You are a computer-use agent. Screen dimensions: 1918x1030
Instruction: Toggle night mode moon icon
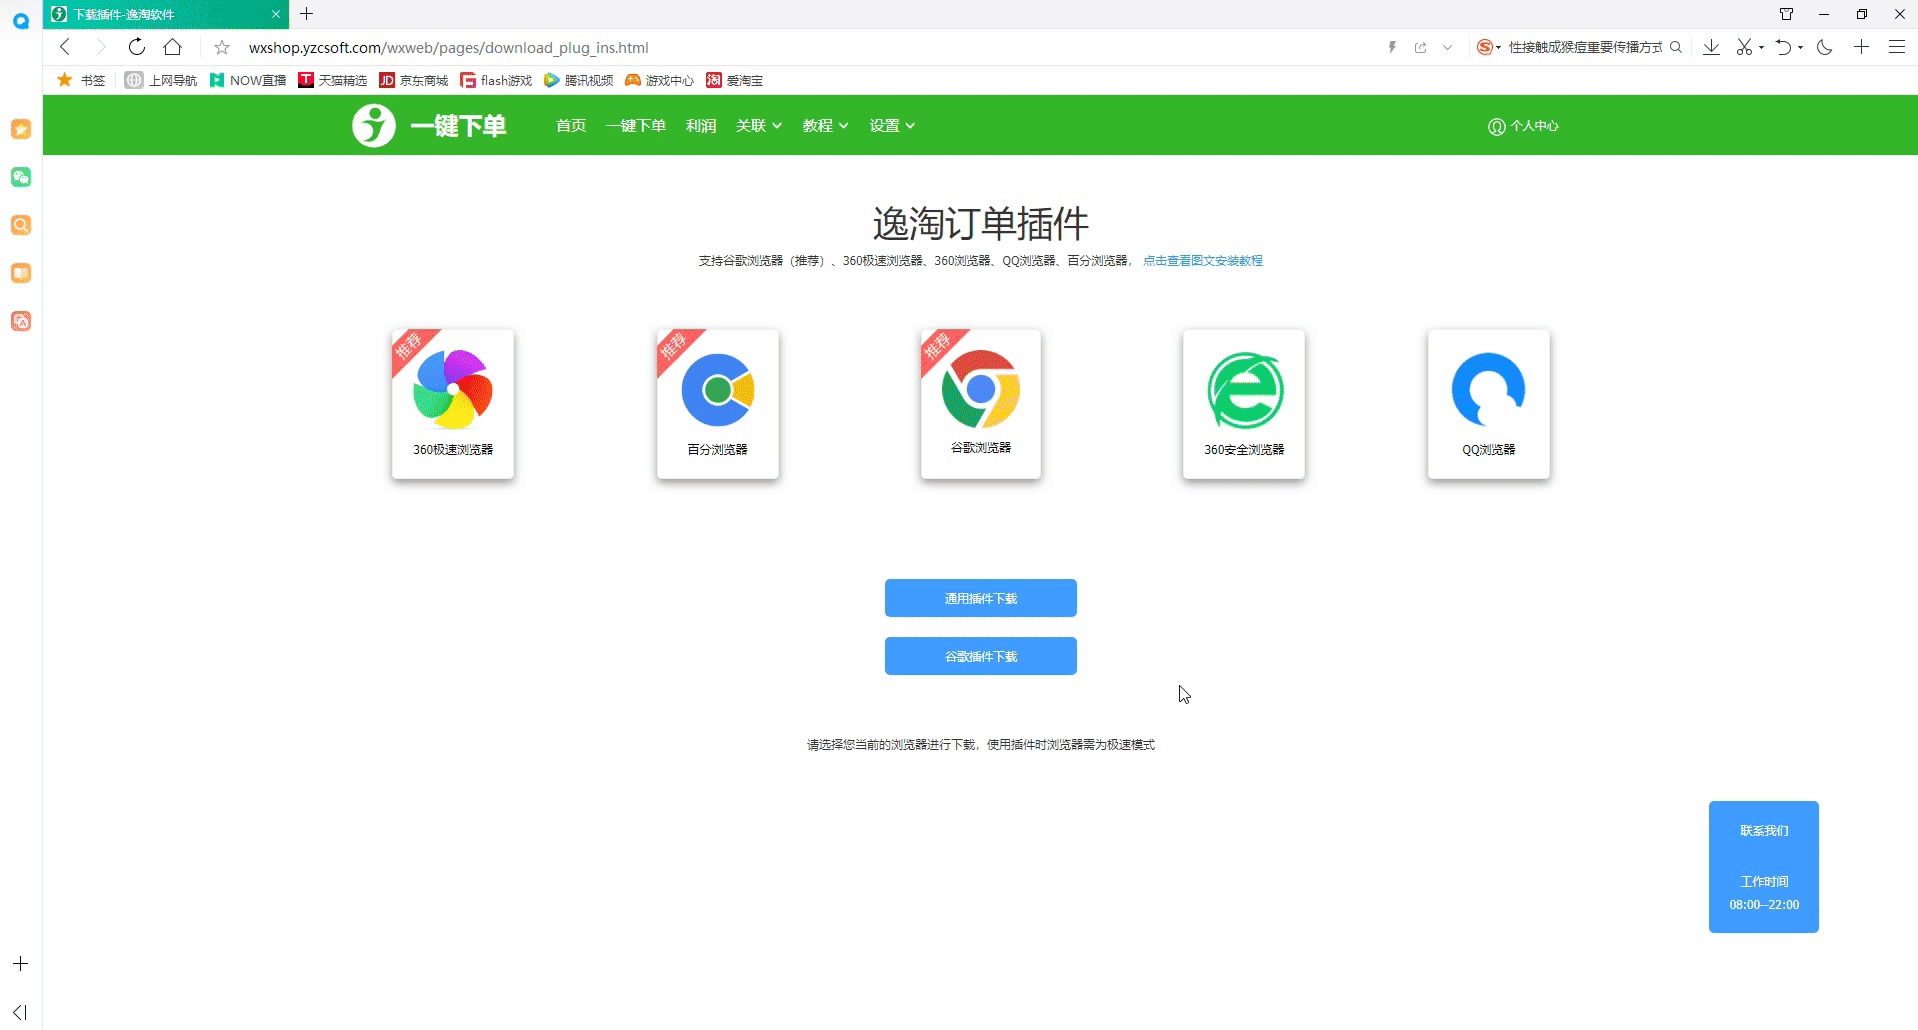click(1825, 47)
